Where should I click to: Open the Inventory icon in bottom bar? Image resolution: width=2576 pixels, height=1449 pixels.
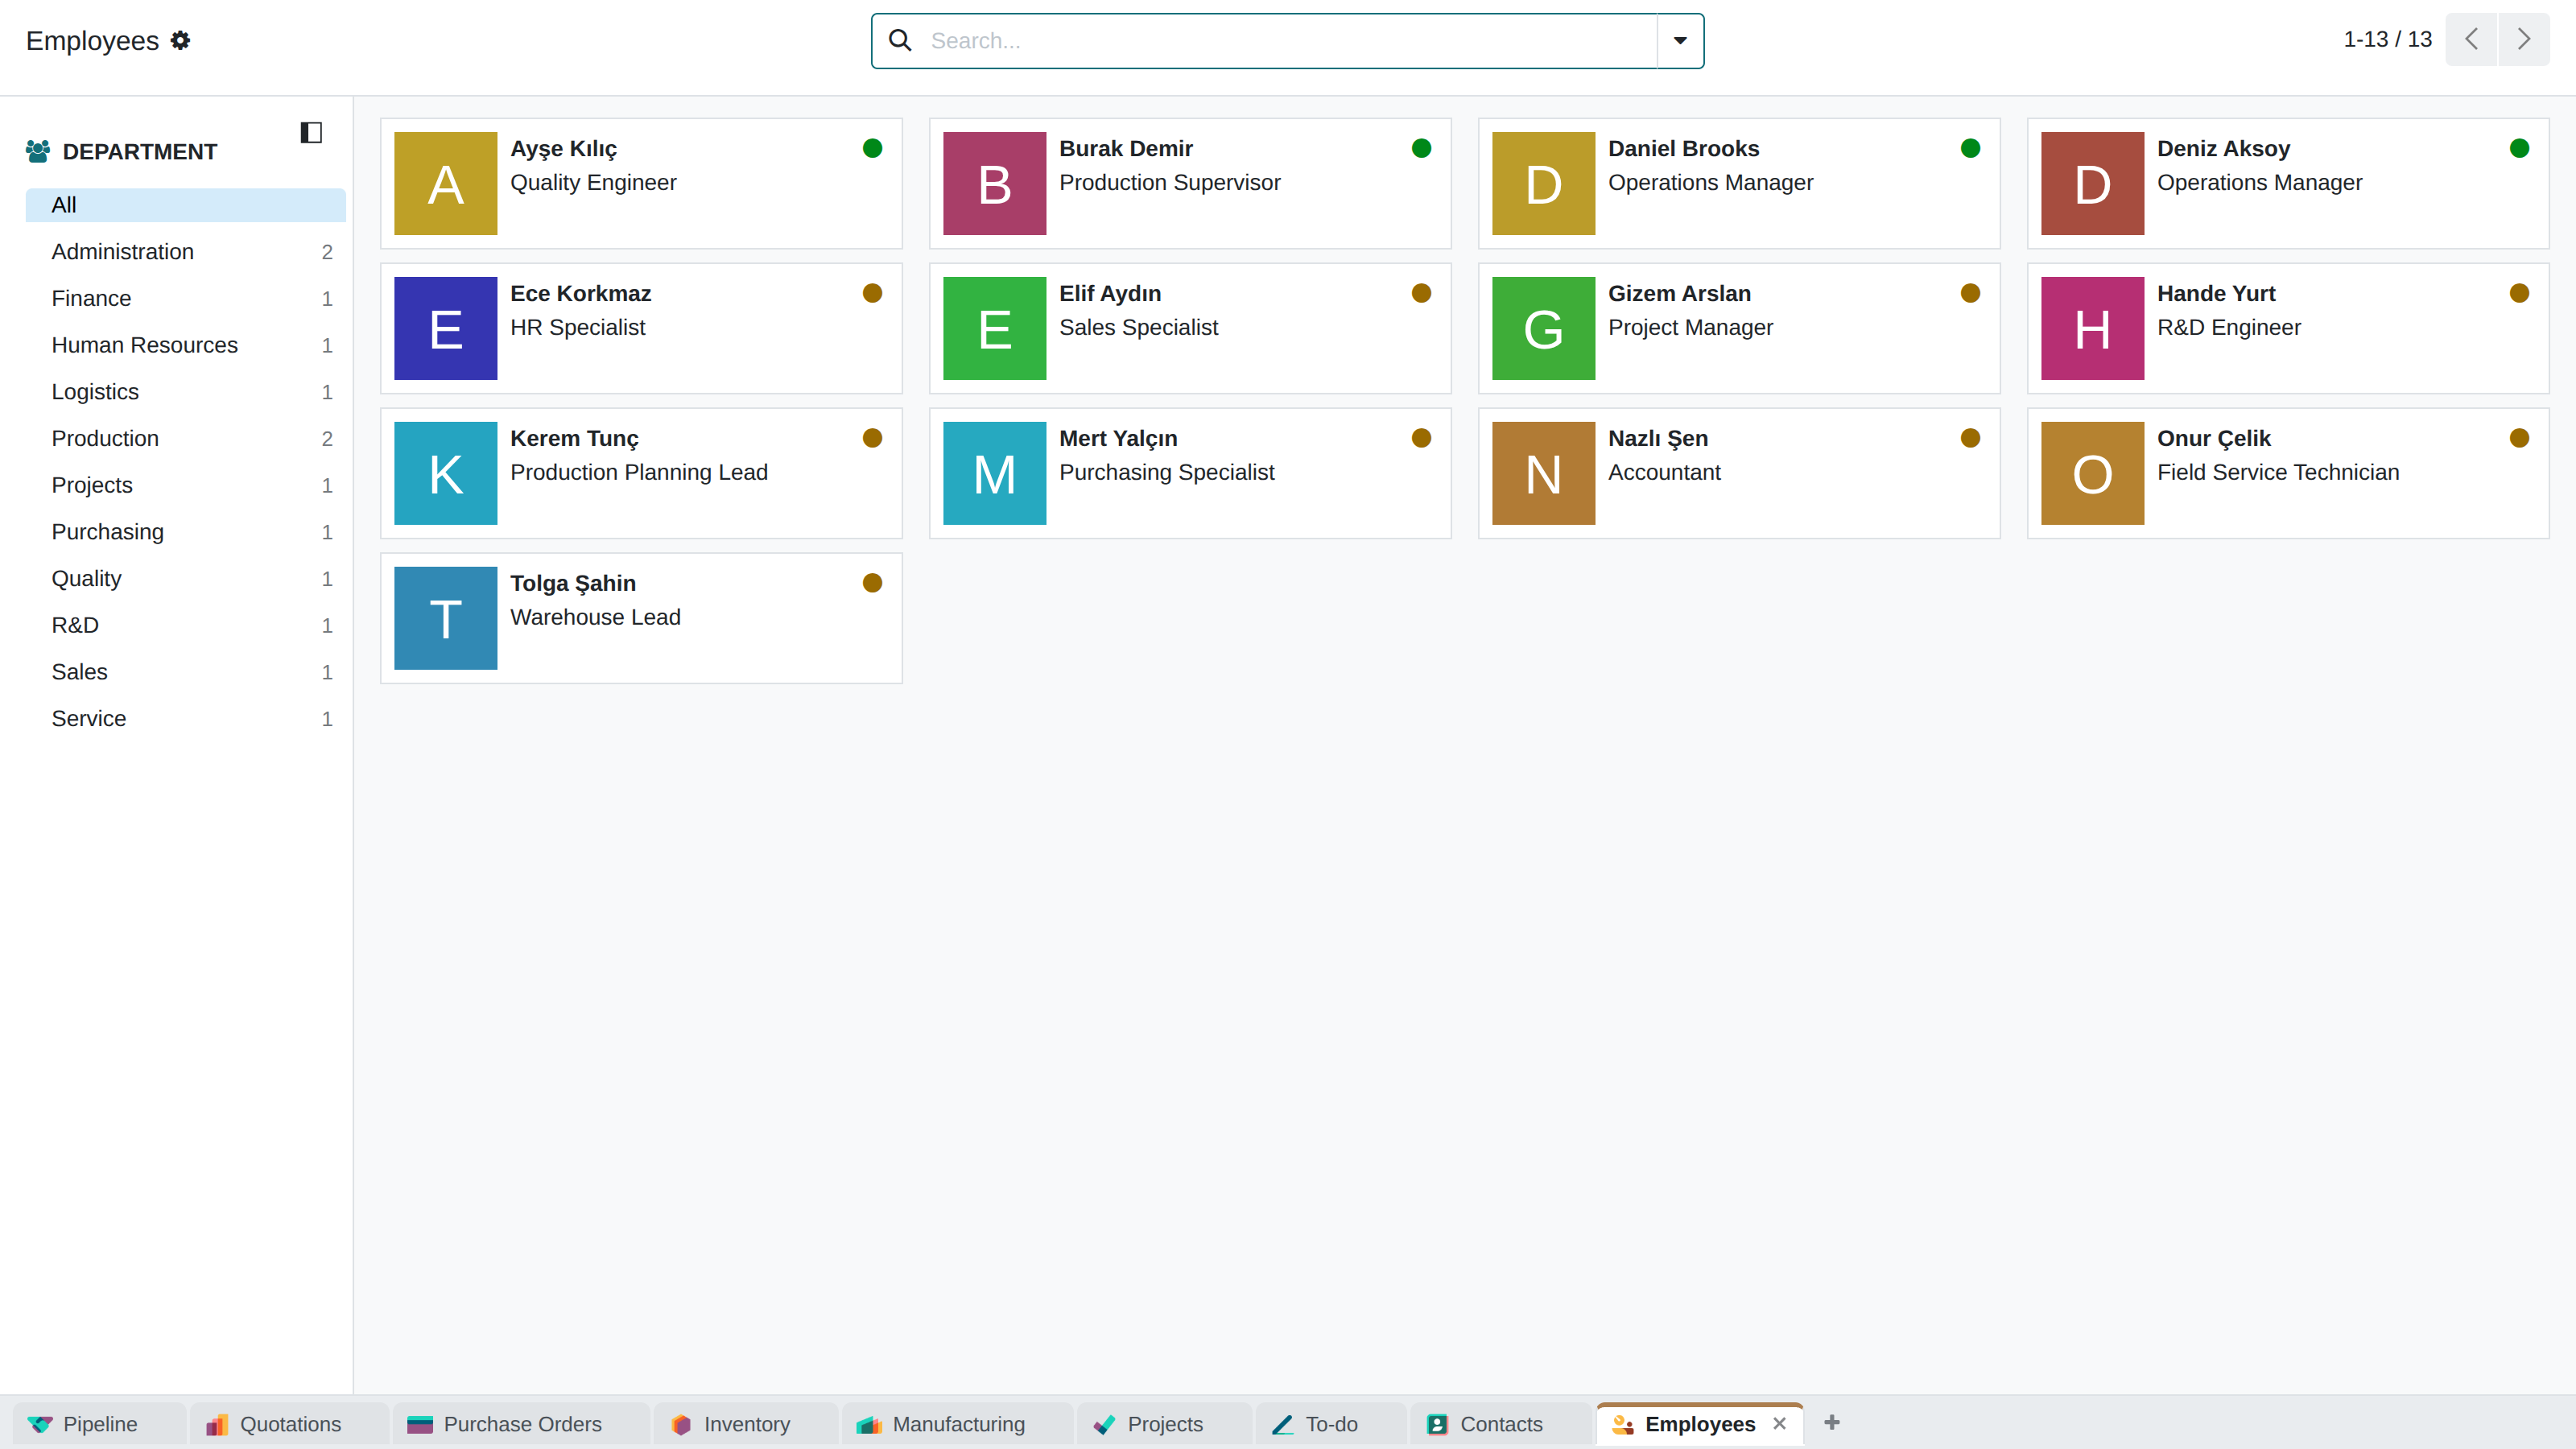pyautogui.click(x=681, y=1424)
